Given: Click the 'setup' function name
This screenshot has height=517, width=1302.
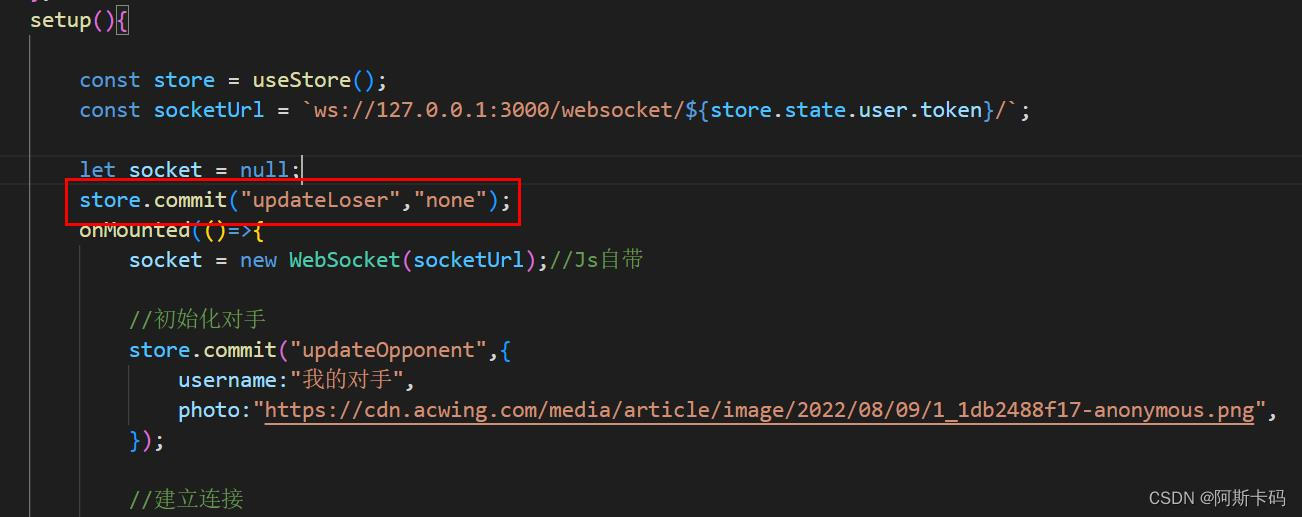Looking at the screenshot, I should tap(60, 20).
